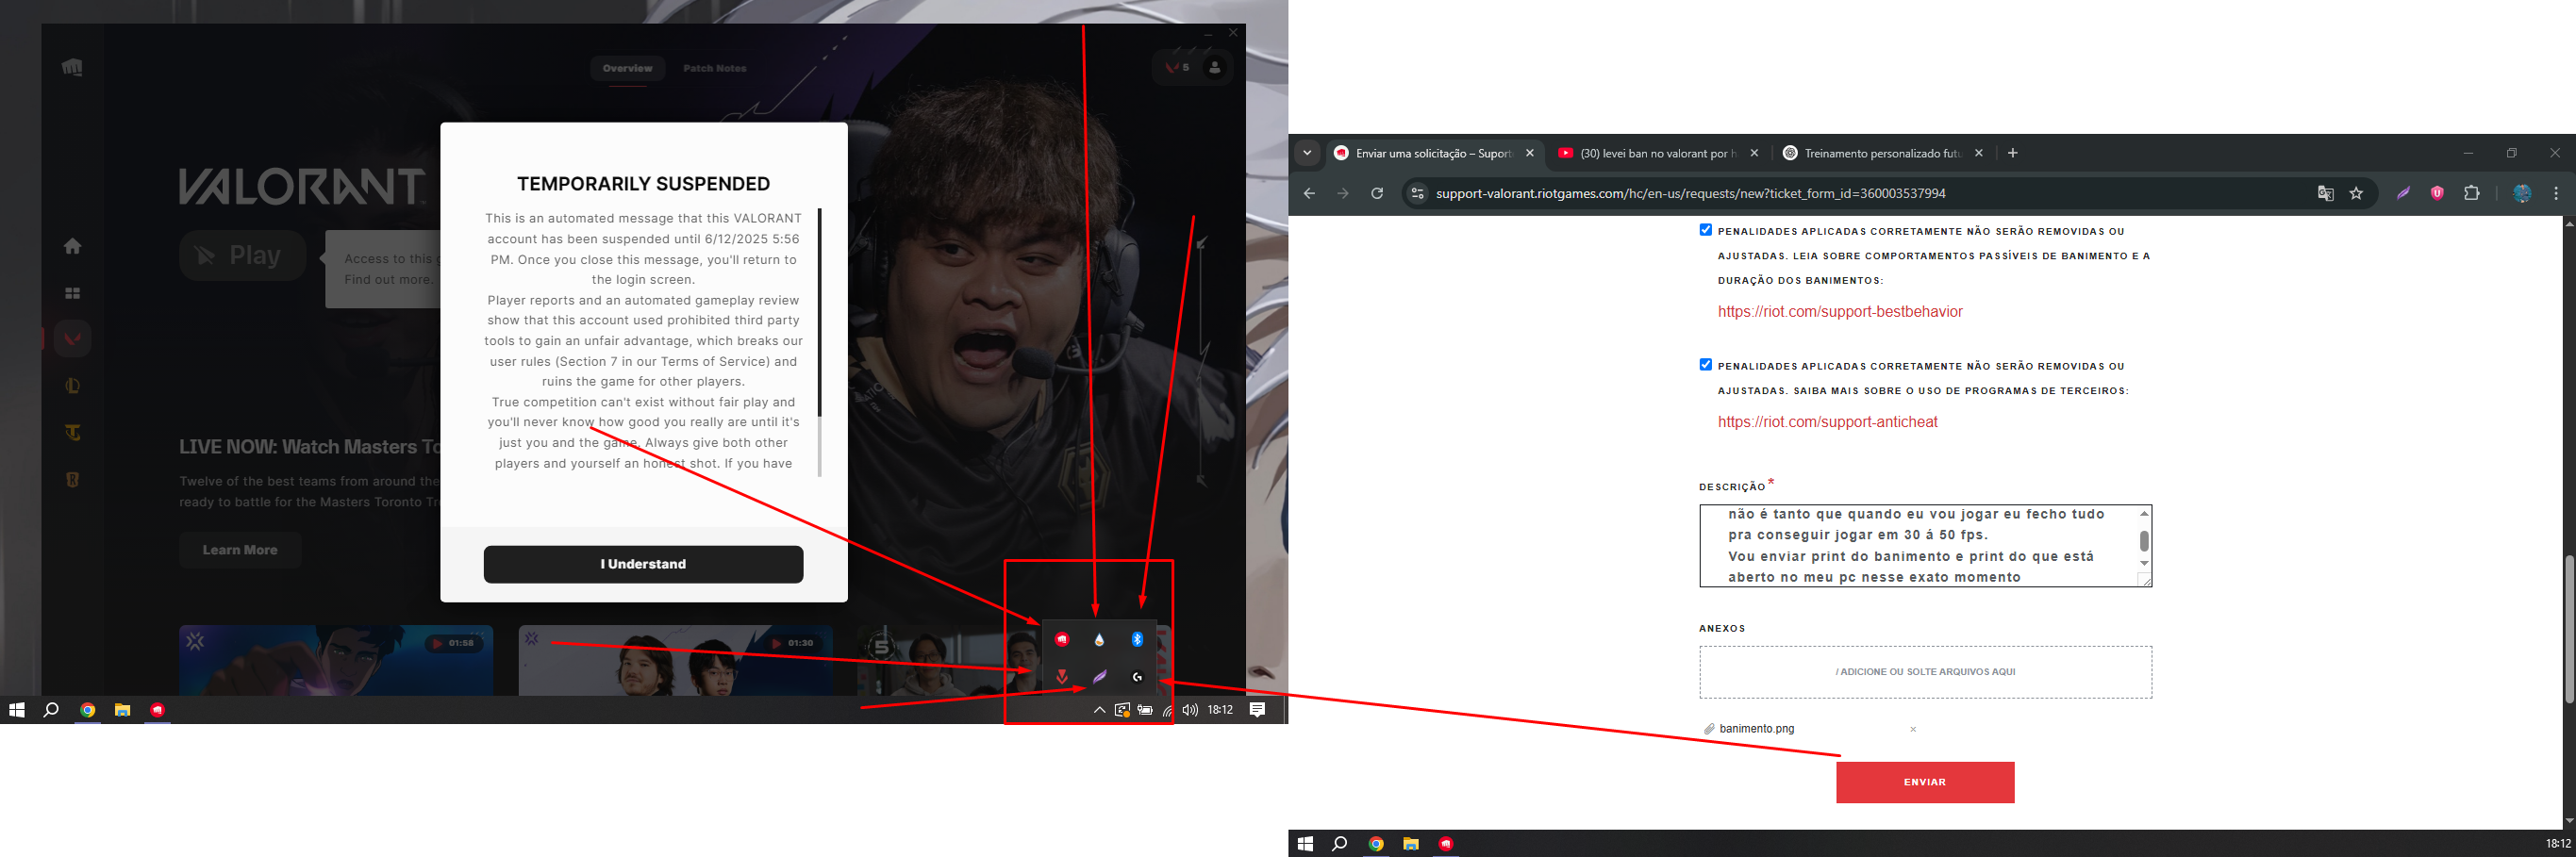Screen dimensions: 2576x857
Task: Click the I Understand button
Action: (x=643, y=564)
